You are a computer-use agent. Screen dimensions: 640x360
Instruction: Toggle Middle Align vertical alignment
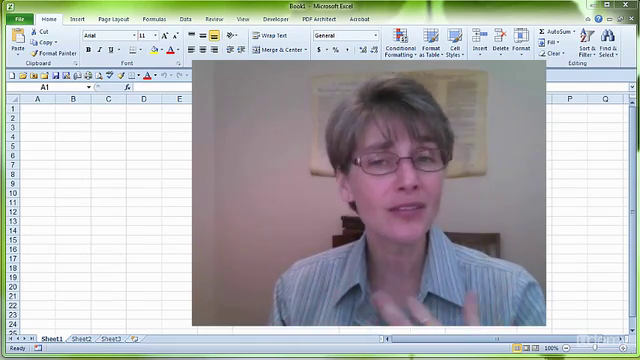[x=203, y=36]
